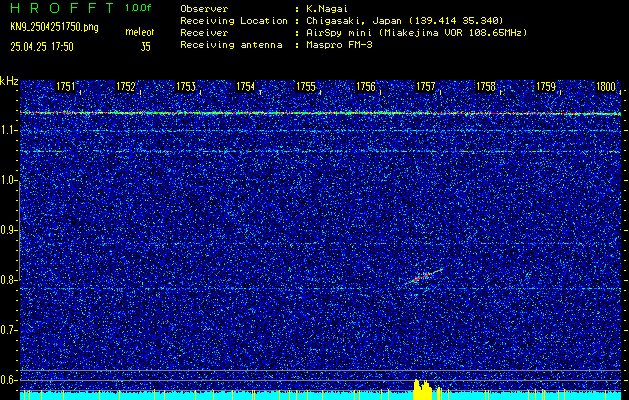Click the Receiving antenna label

point(231,45)
